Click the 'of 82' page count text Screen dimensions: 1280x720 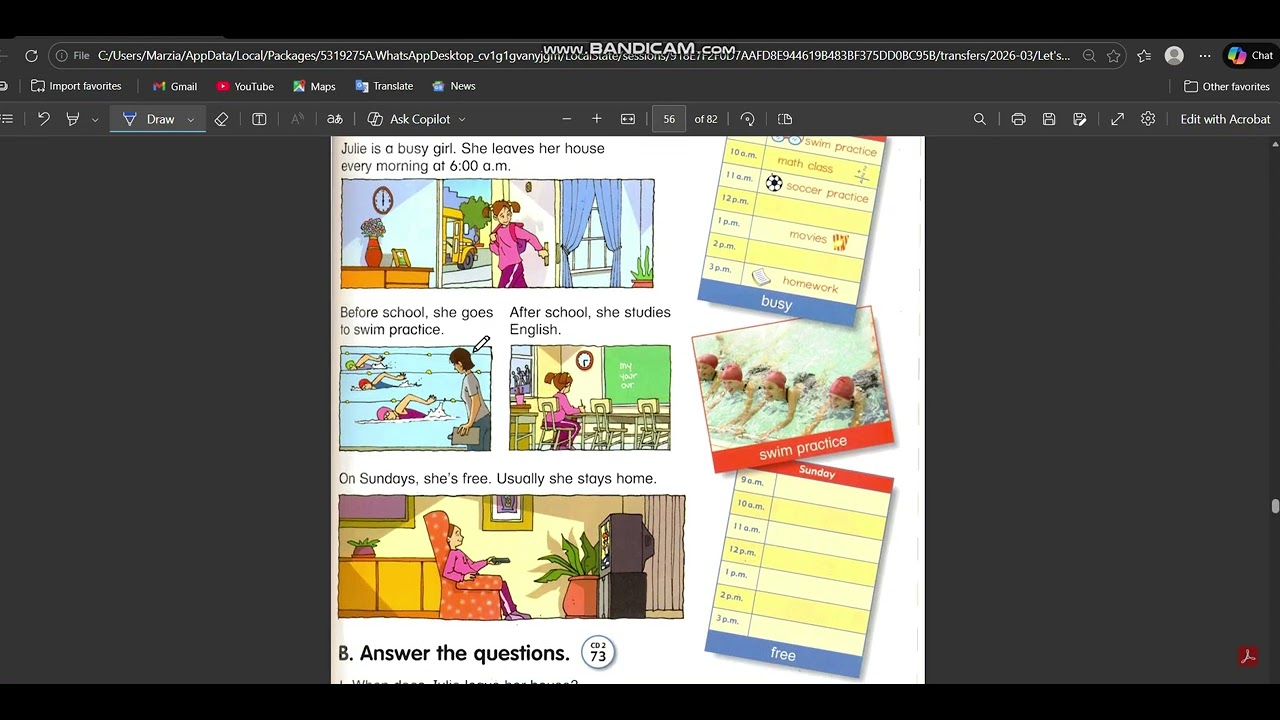point(706,119)
